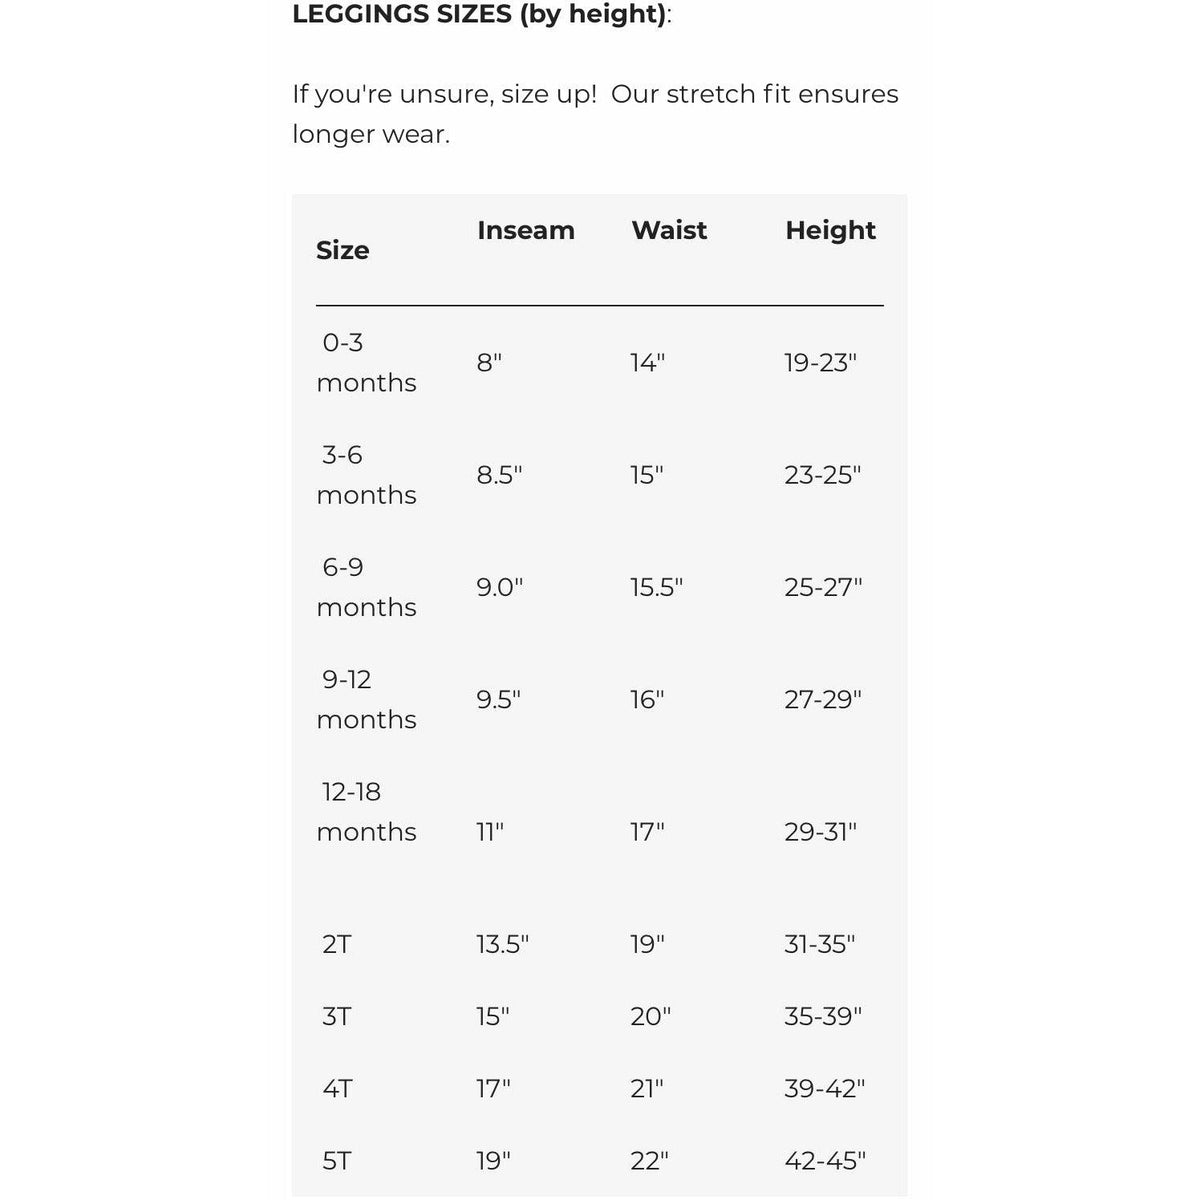Image resolution: width=1200 pixels, height=1200 pixels.
Task: Click the Height column header
Action: pos(830,230)
